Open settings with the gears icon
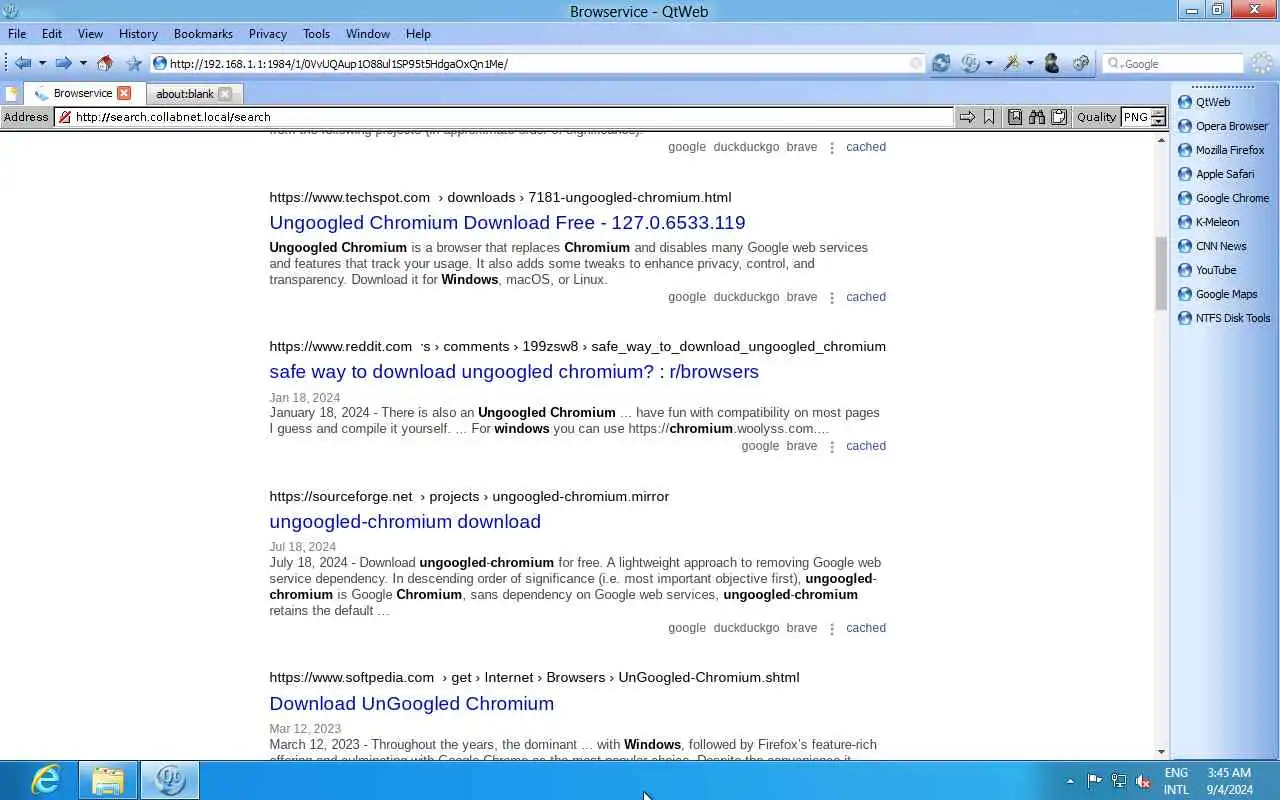The width and height of the screenshot is (1280, 800). click(x=1081, y=63)
